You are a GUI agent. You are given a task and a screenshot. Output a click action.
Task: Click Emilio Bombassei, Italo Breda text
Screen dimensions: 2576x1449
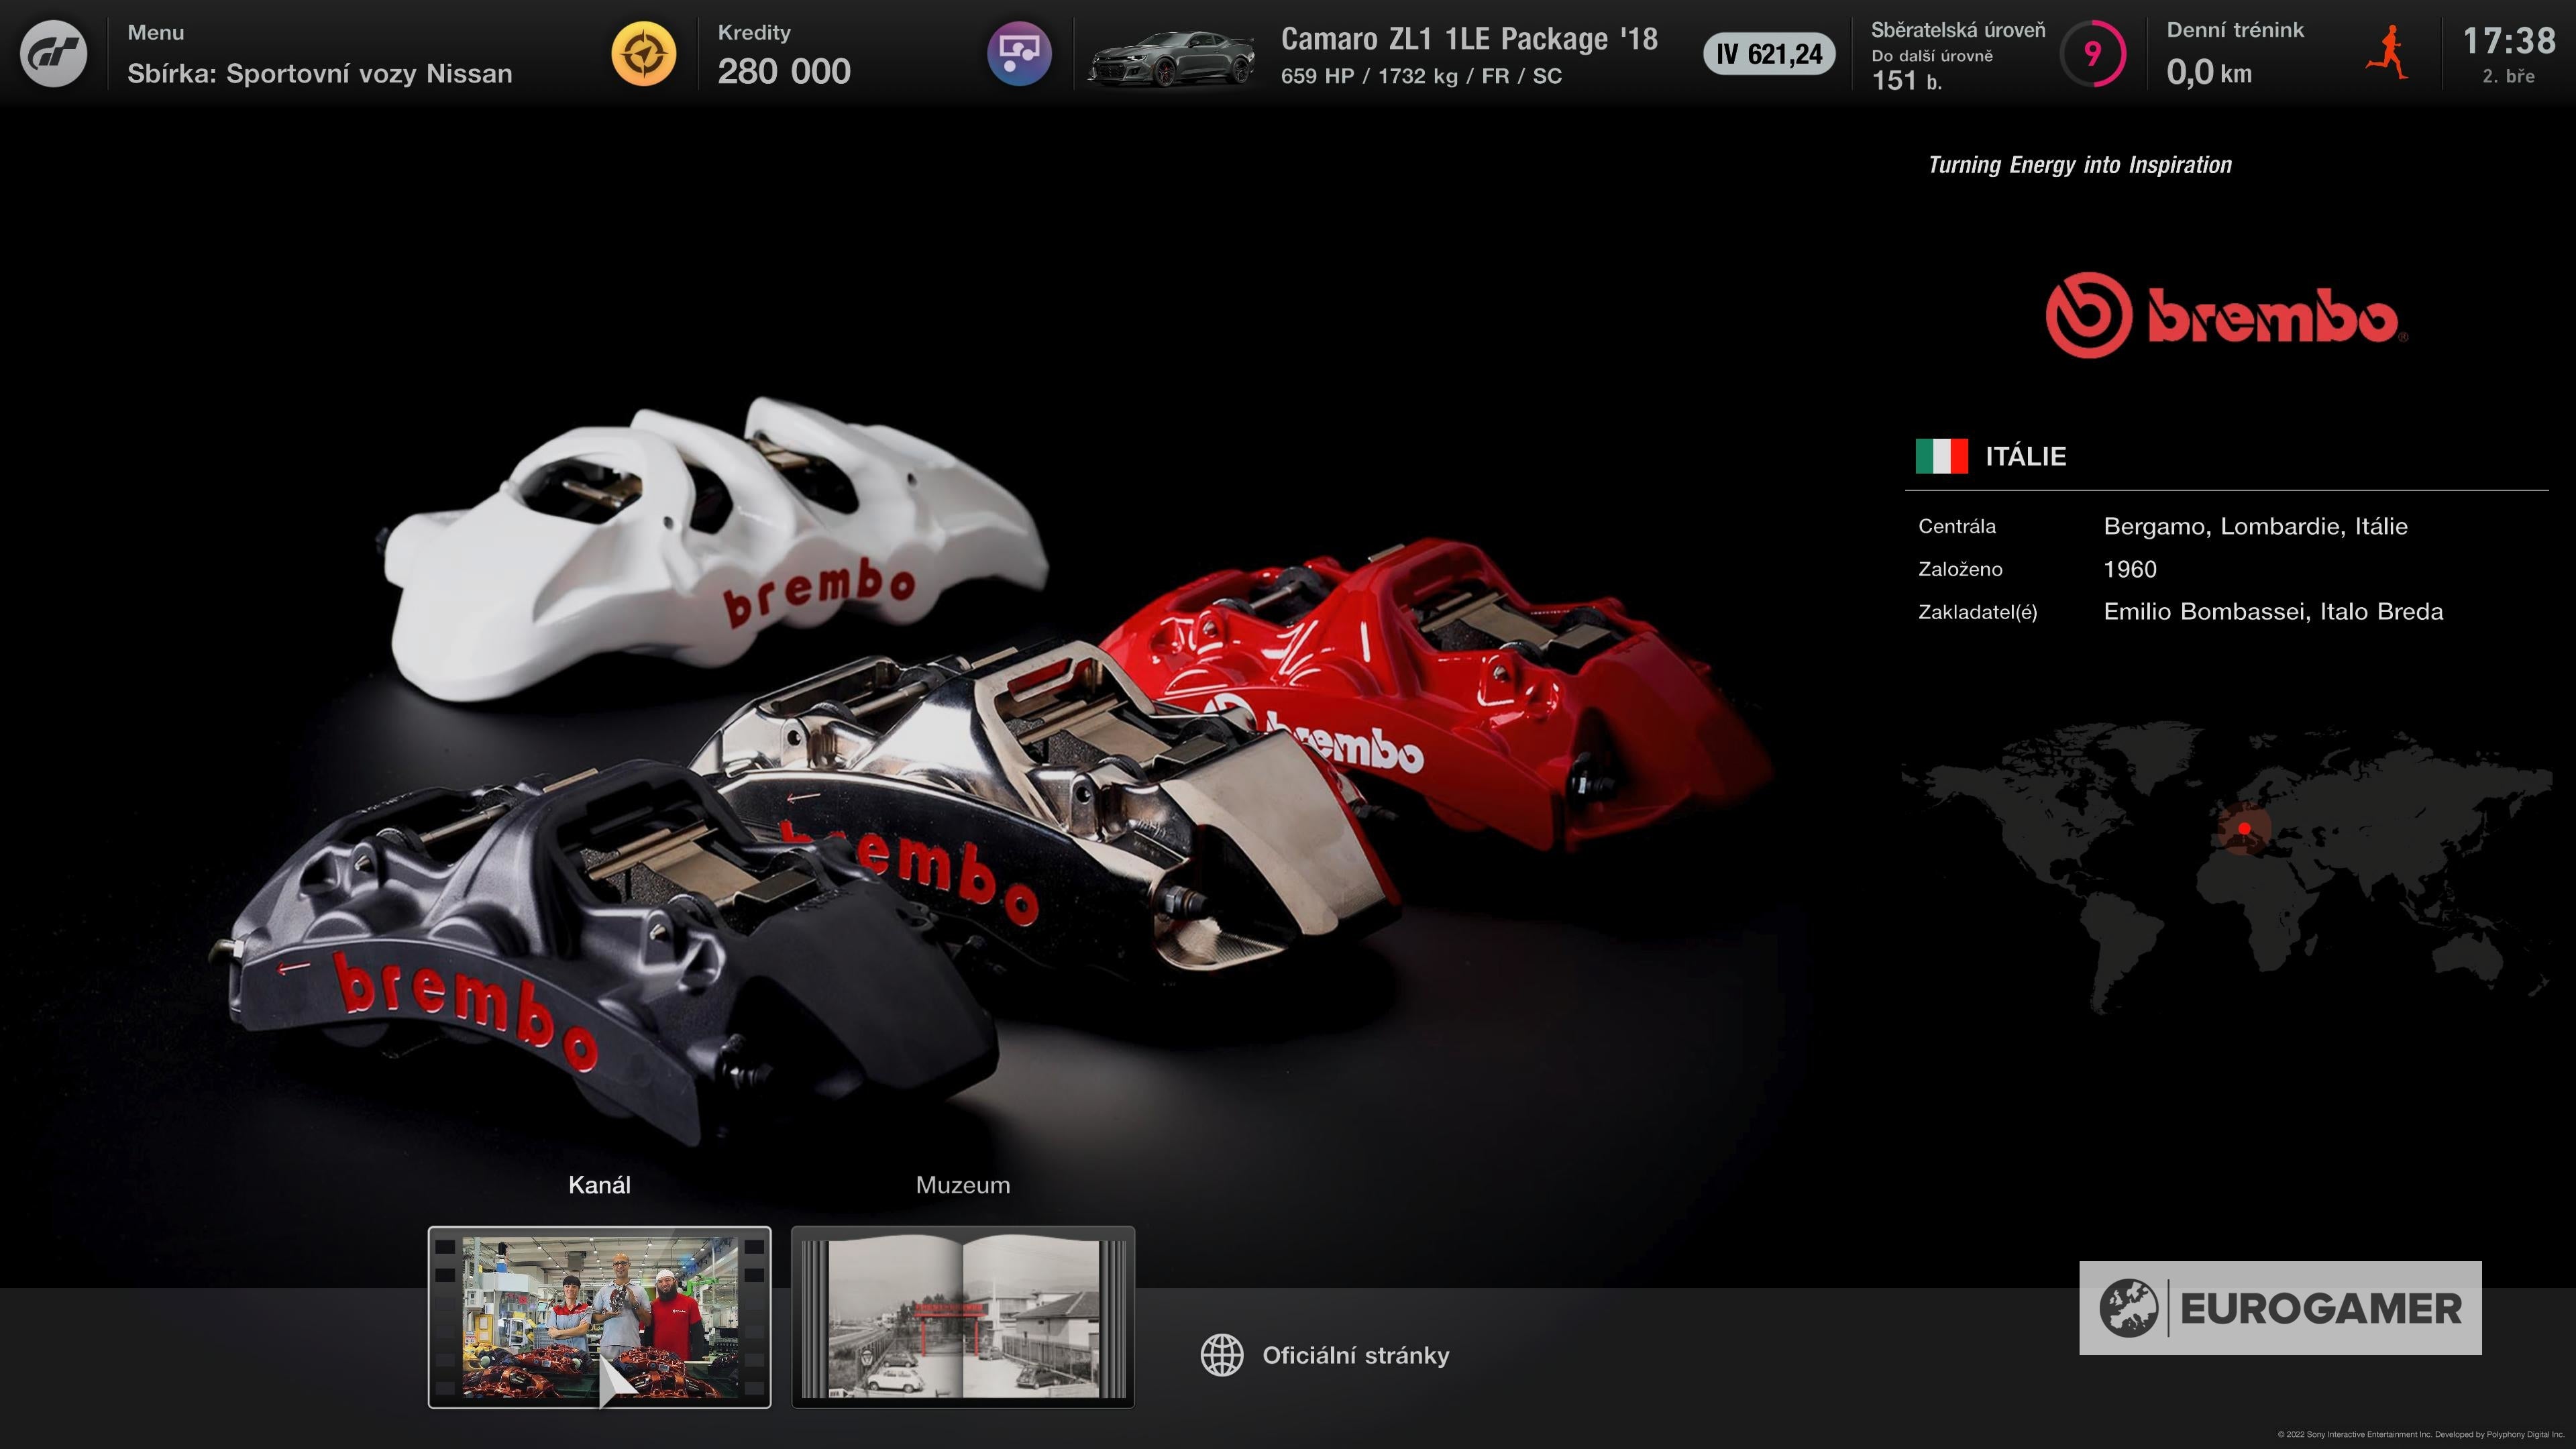tap(2273, 611)
